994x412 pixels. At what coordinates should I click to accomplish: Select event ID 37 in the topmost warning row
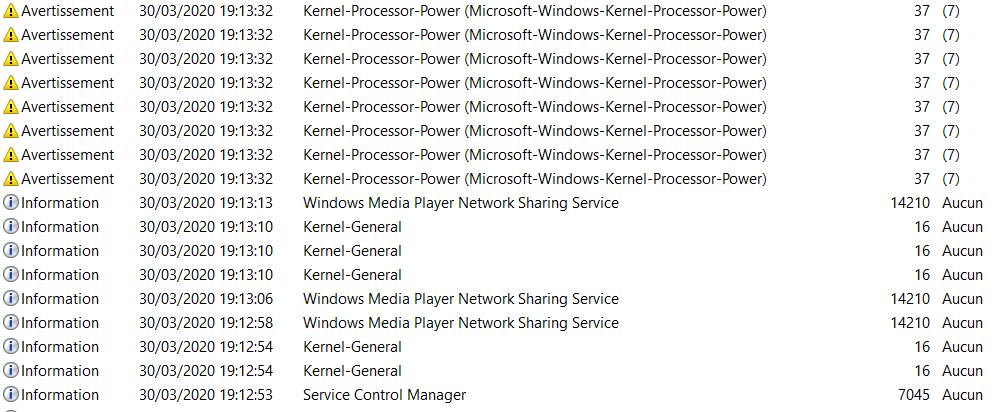(922, 11)
